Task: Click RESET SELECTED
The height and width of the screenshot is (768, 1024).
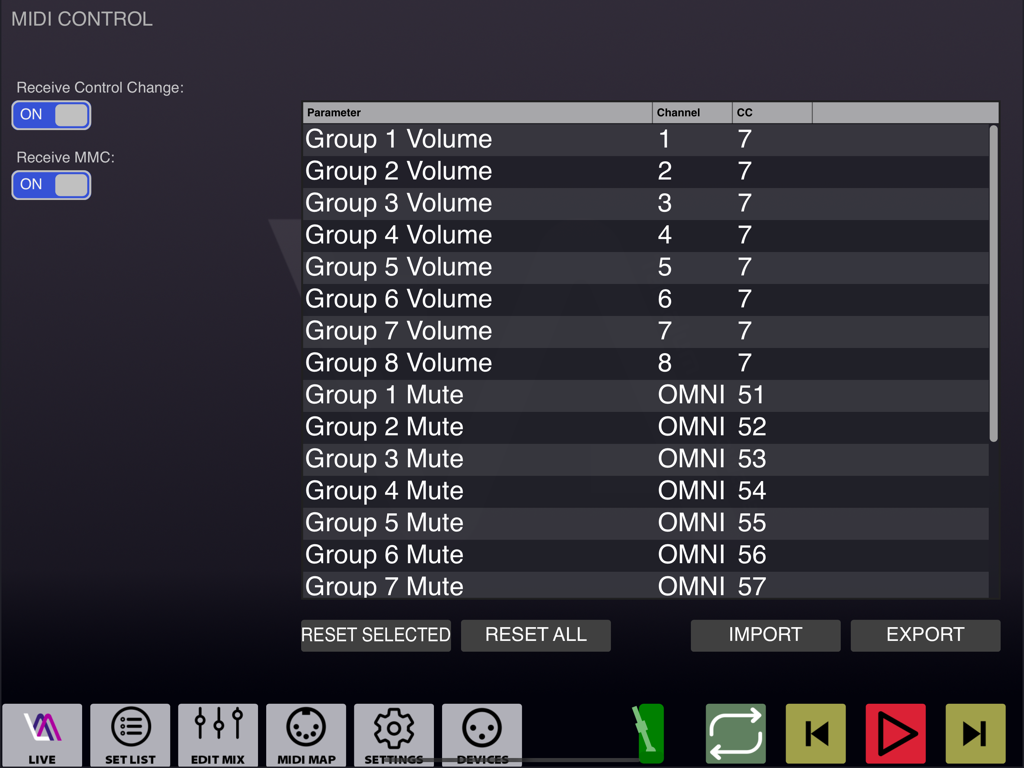Action: coord(376,635)
